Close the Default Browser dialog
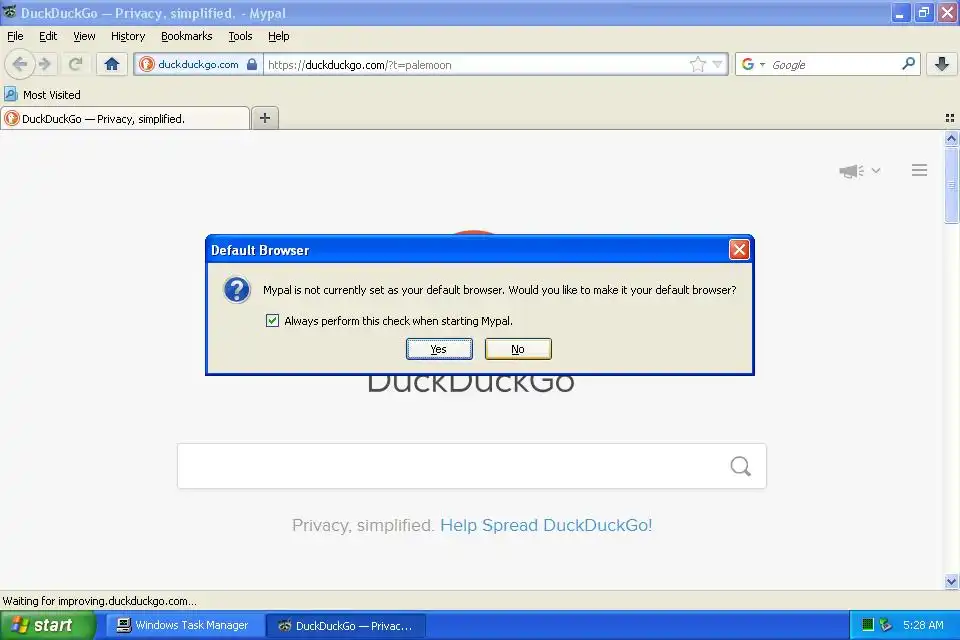Viewport: 960px width, 640px height. (x=739, y=249)
